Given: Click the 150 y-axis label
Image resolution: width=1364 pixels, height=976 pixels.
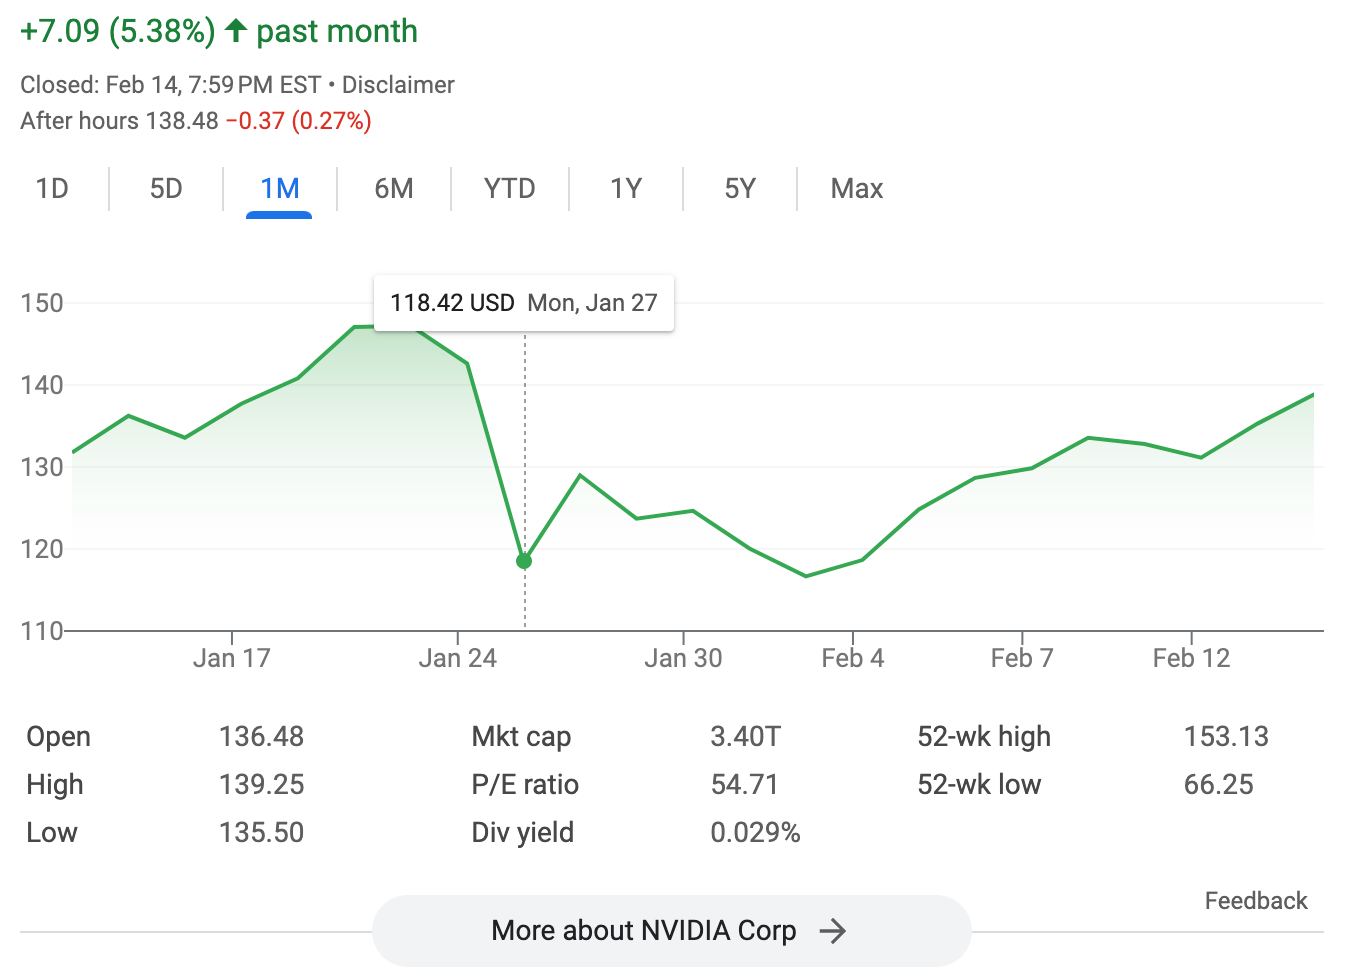Looking at the screenshot, I should point(42,303).
